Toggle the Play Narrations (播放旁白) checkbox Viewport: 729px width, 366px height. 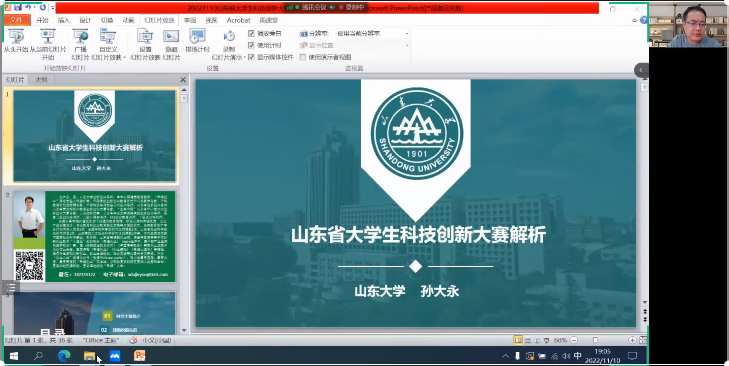pyautogui.click(x=252, y=33)
